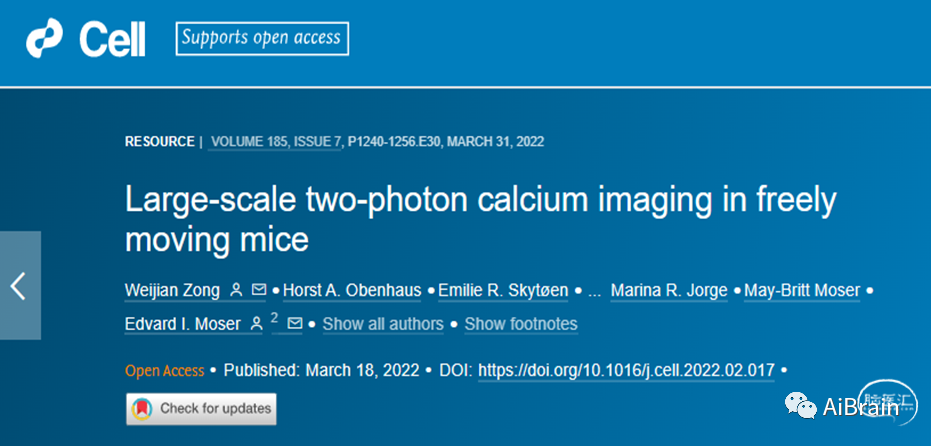Expand the Show footnotes section

521,324
